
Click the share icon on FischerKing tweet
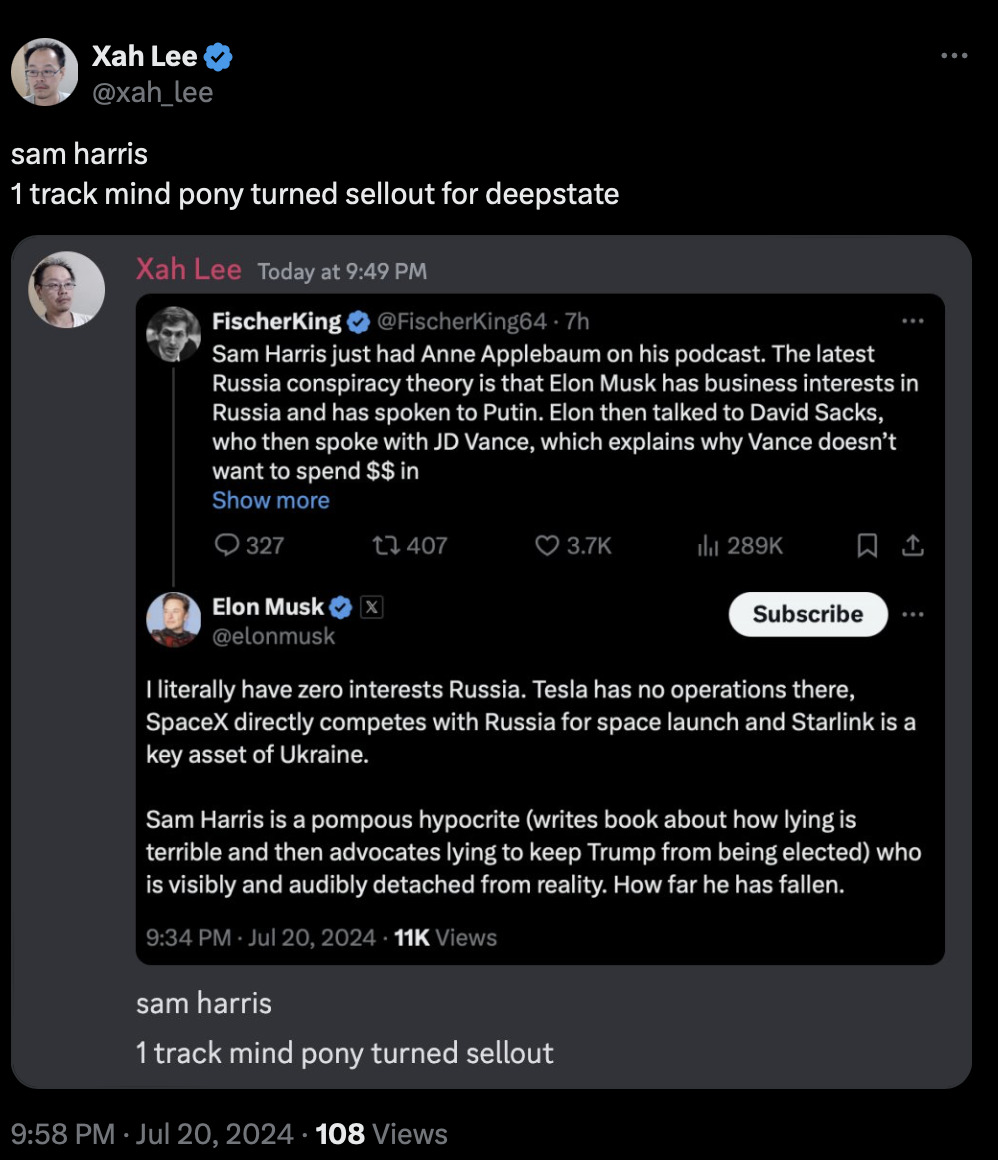coord(912,545)
